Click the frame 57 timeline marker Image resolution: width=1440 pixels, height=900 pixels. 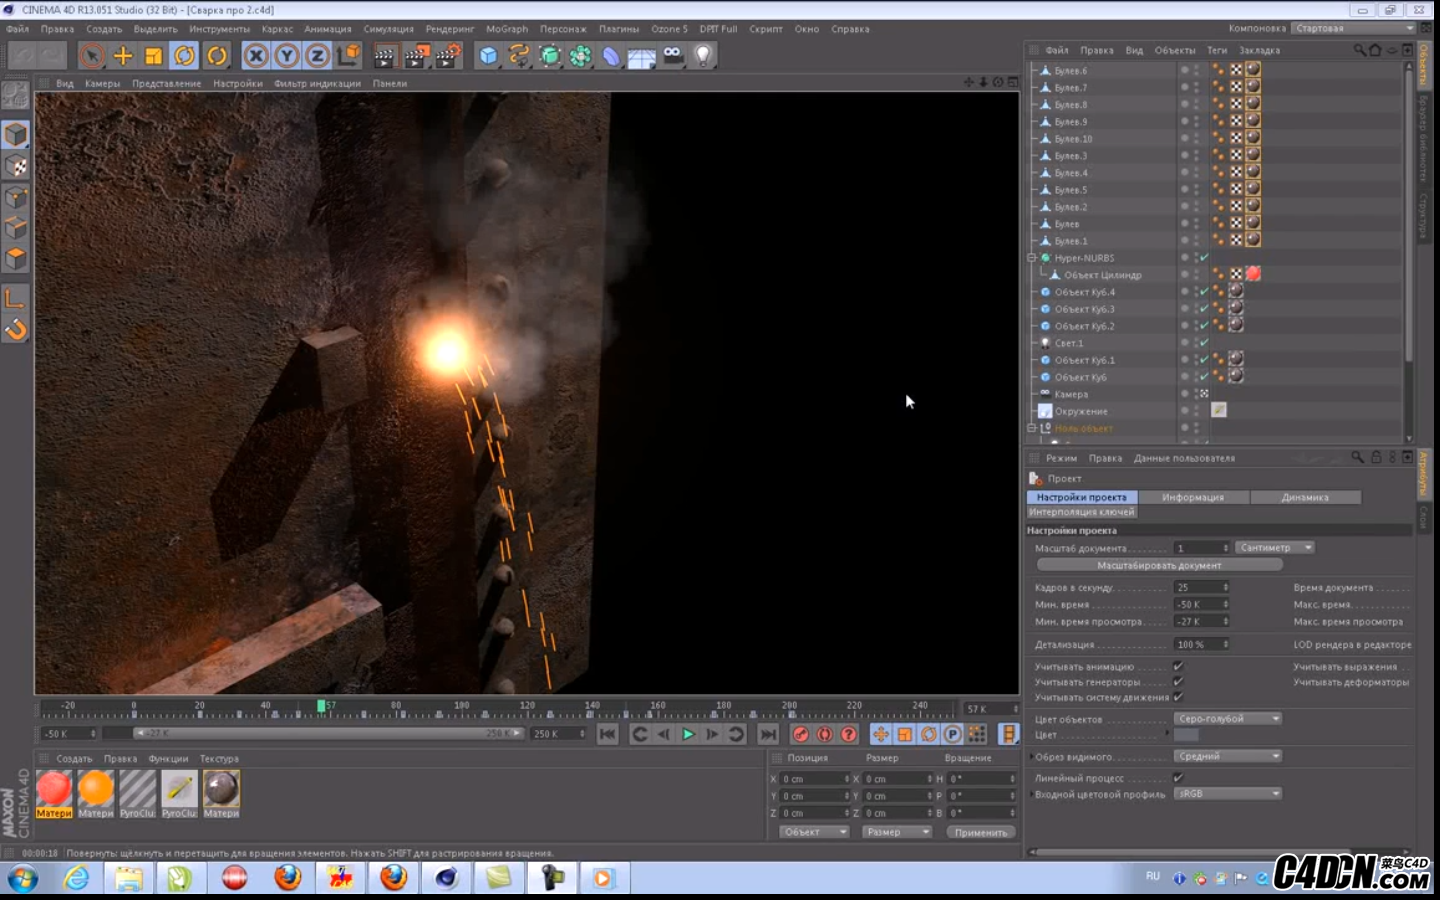pyautogui.click(x=322, y=706)
